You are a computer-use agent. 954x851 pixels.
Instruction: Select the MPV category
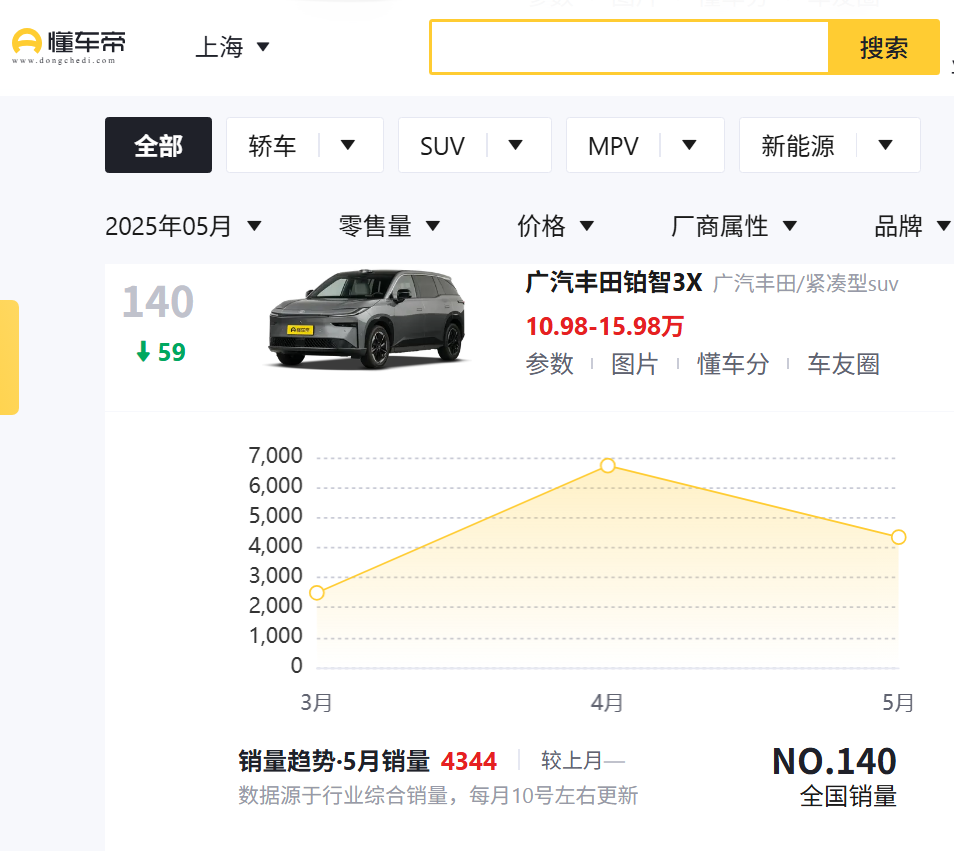(x=613, y=146)
